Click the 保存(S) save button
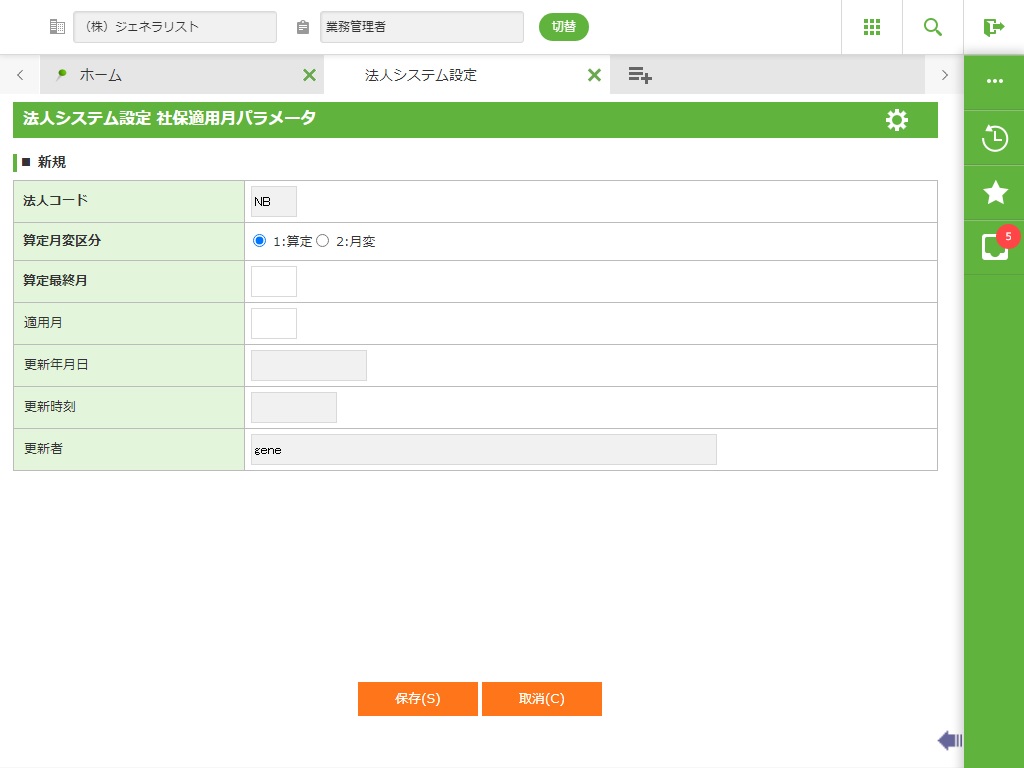1024x768 pixels. coord(417,699)
